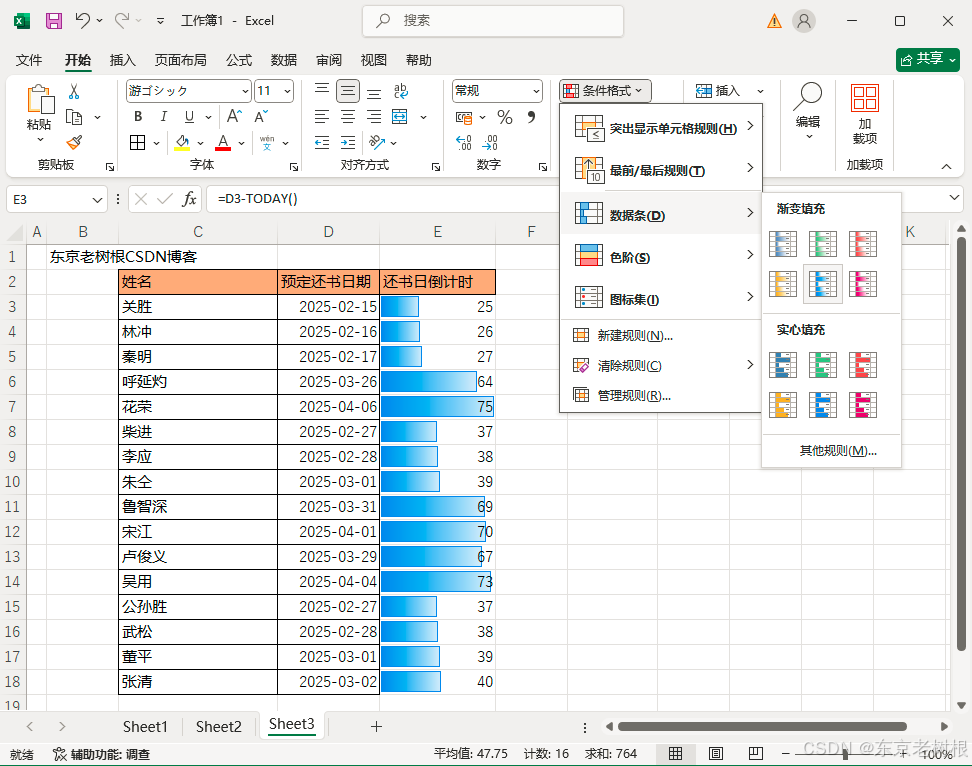Click More Rules at bottom of submenu
This screenshot has height=766, width=972.
click(x=838, y=450)
